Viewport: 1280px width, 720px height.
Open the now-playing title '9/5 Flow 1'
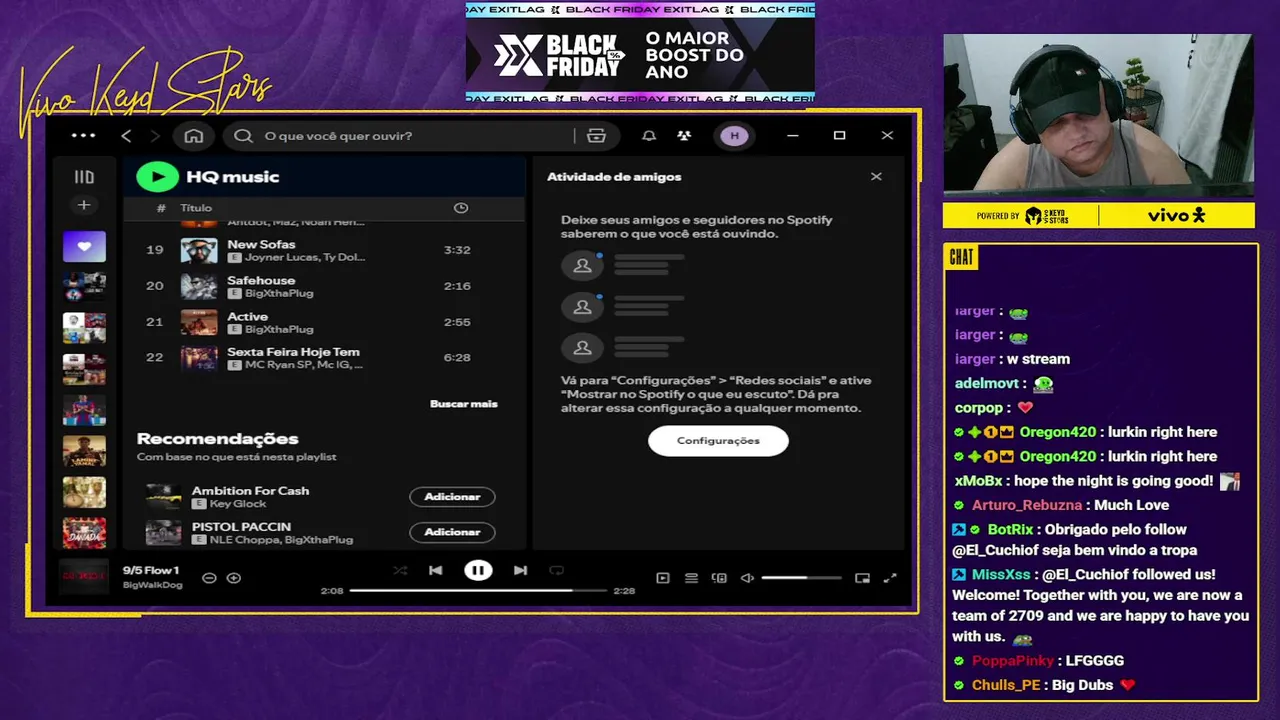click(x=151, y=570)
